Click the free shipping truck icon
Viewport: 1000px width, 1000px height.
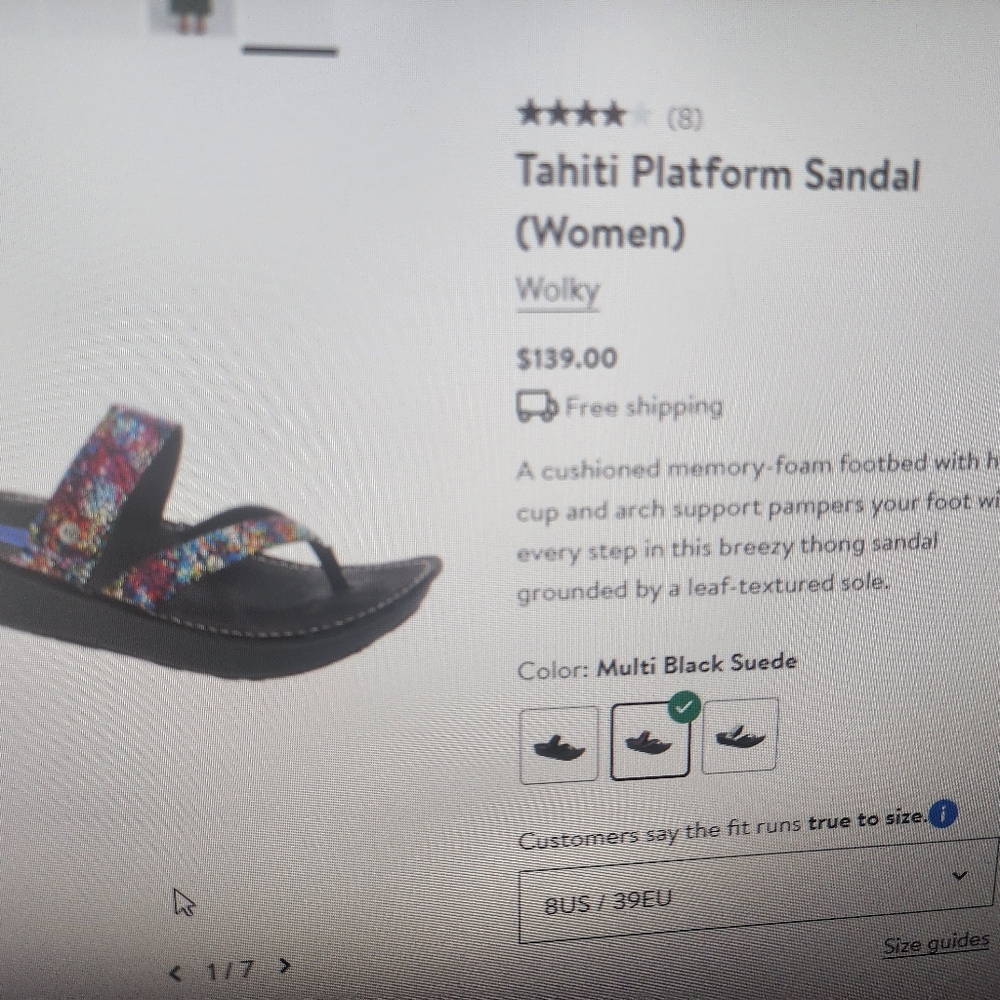click(537, 405)
